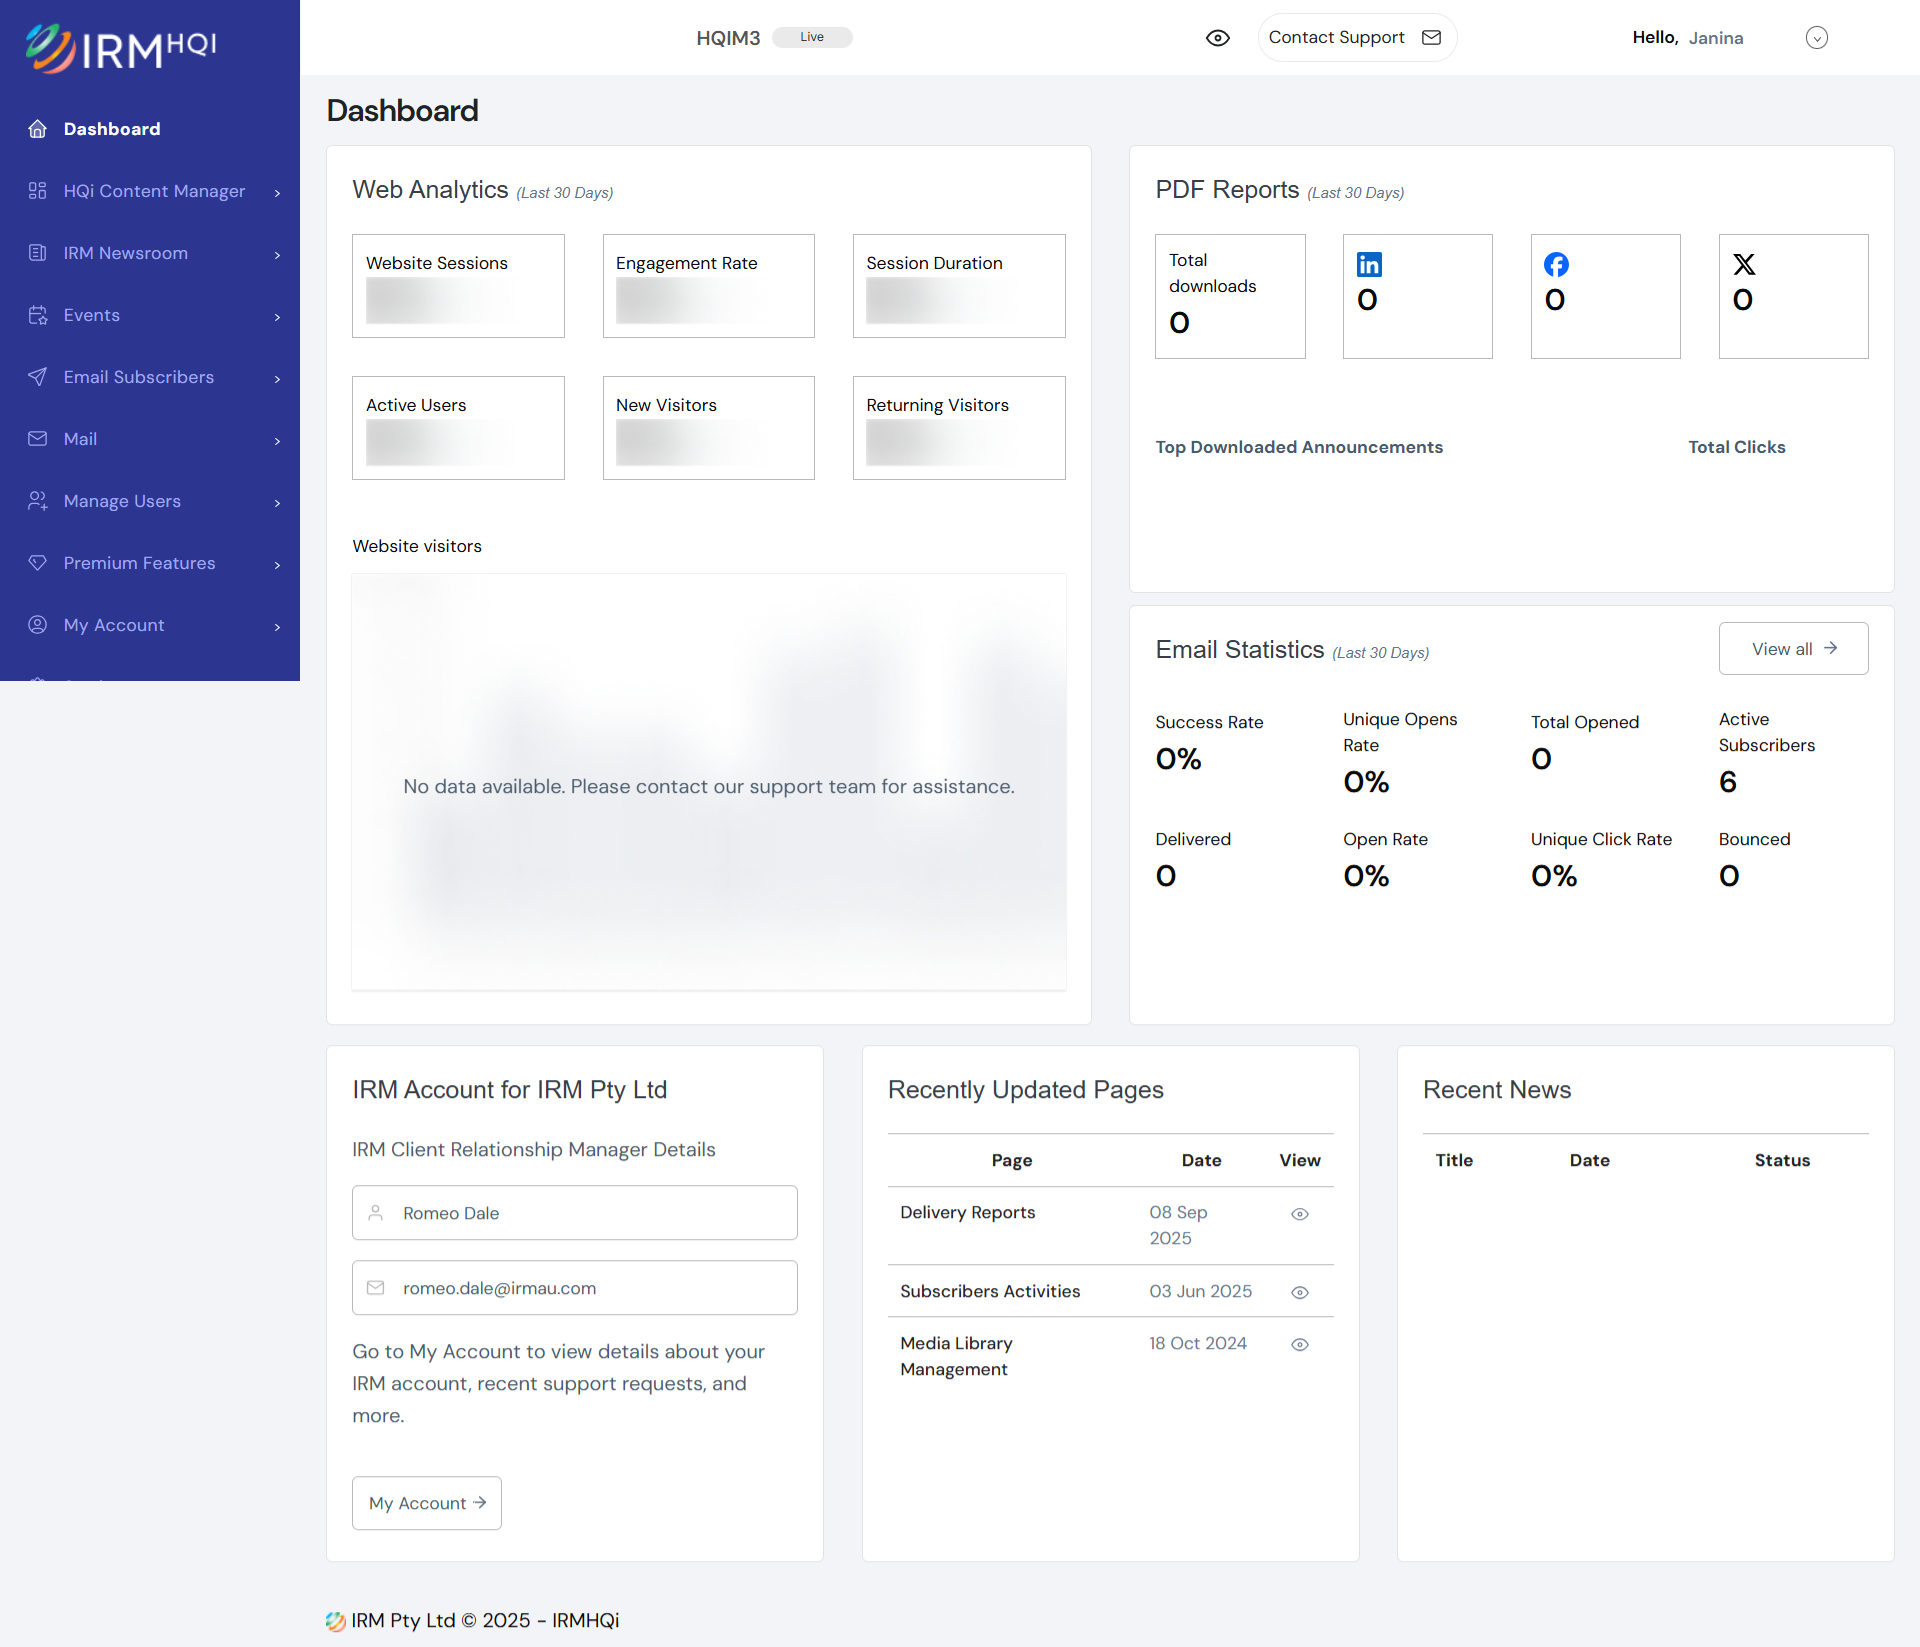The width and height of the screenshot is (1920, 1647).
Task: Click the View all email statistics button
Action: 1793,649
